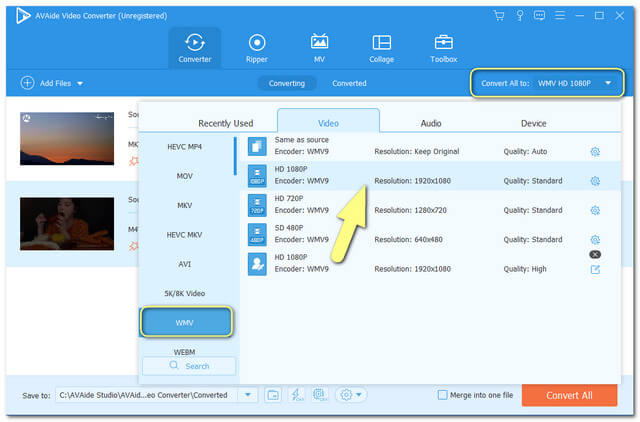Image resolution: width=640 pixels, height=422 pixels.
Task: Click the format Search field
Action: pyautogui.click(x=189, y=366)
